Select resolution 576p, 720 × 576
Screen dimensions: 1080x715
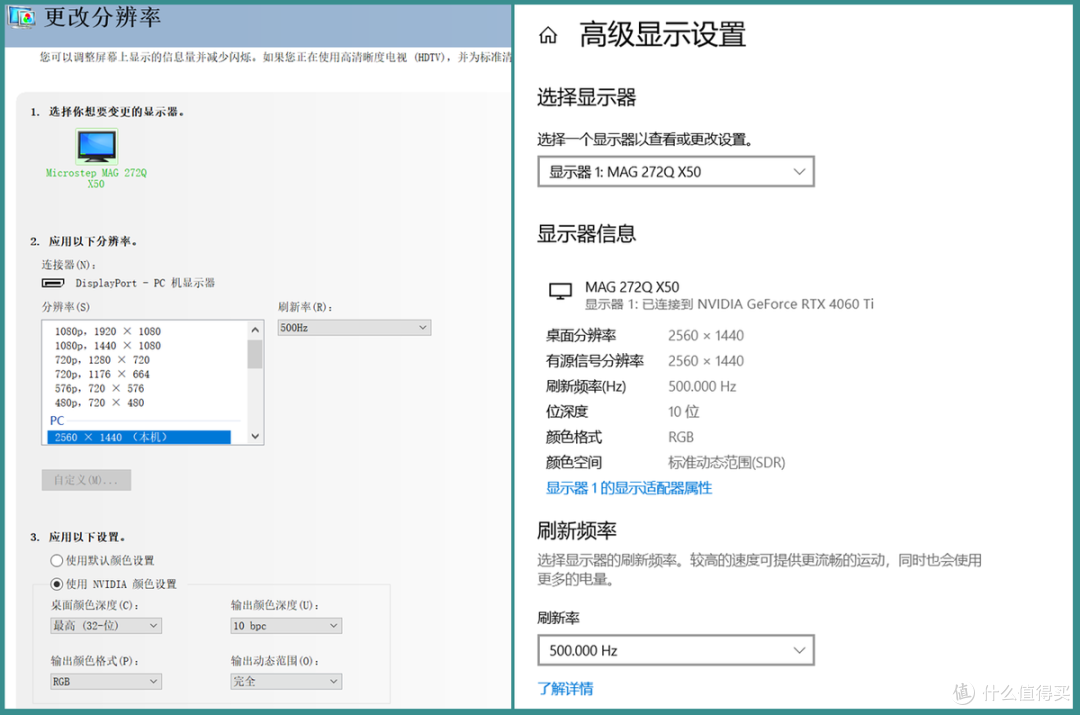click(99, 388)
